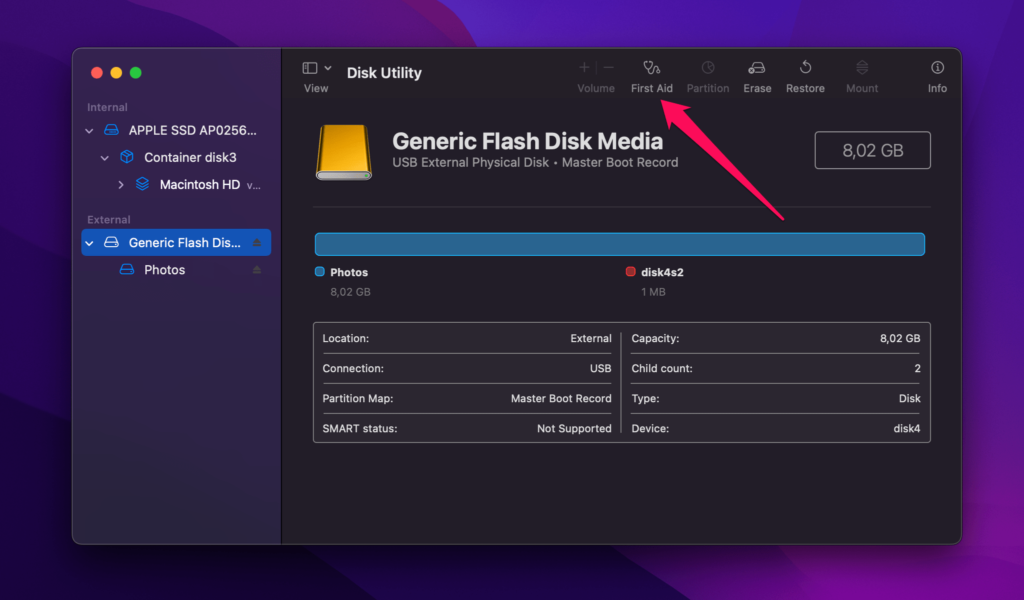Viewport: 1024px width, 600px height.
Task: Click the Erase toolbar icon
Action: click(x=757, y=68)
